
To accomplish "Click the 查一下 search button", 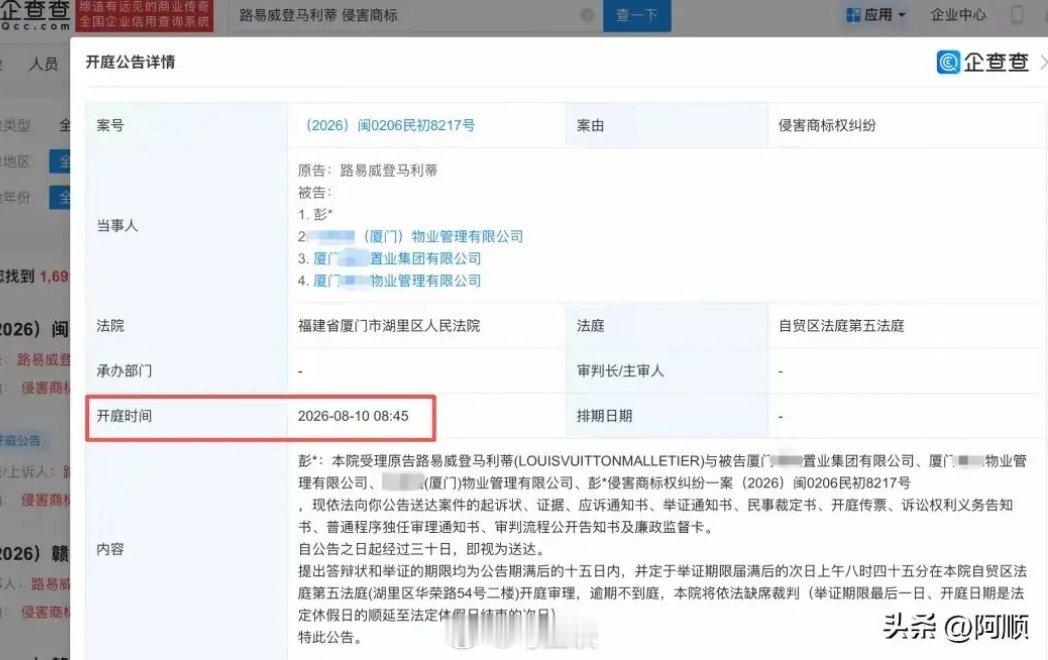I will point(636,15).
